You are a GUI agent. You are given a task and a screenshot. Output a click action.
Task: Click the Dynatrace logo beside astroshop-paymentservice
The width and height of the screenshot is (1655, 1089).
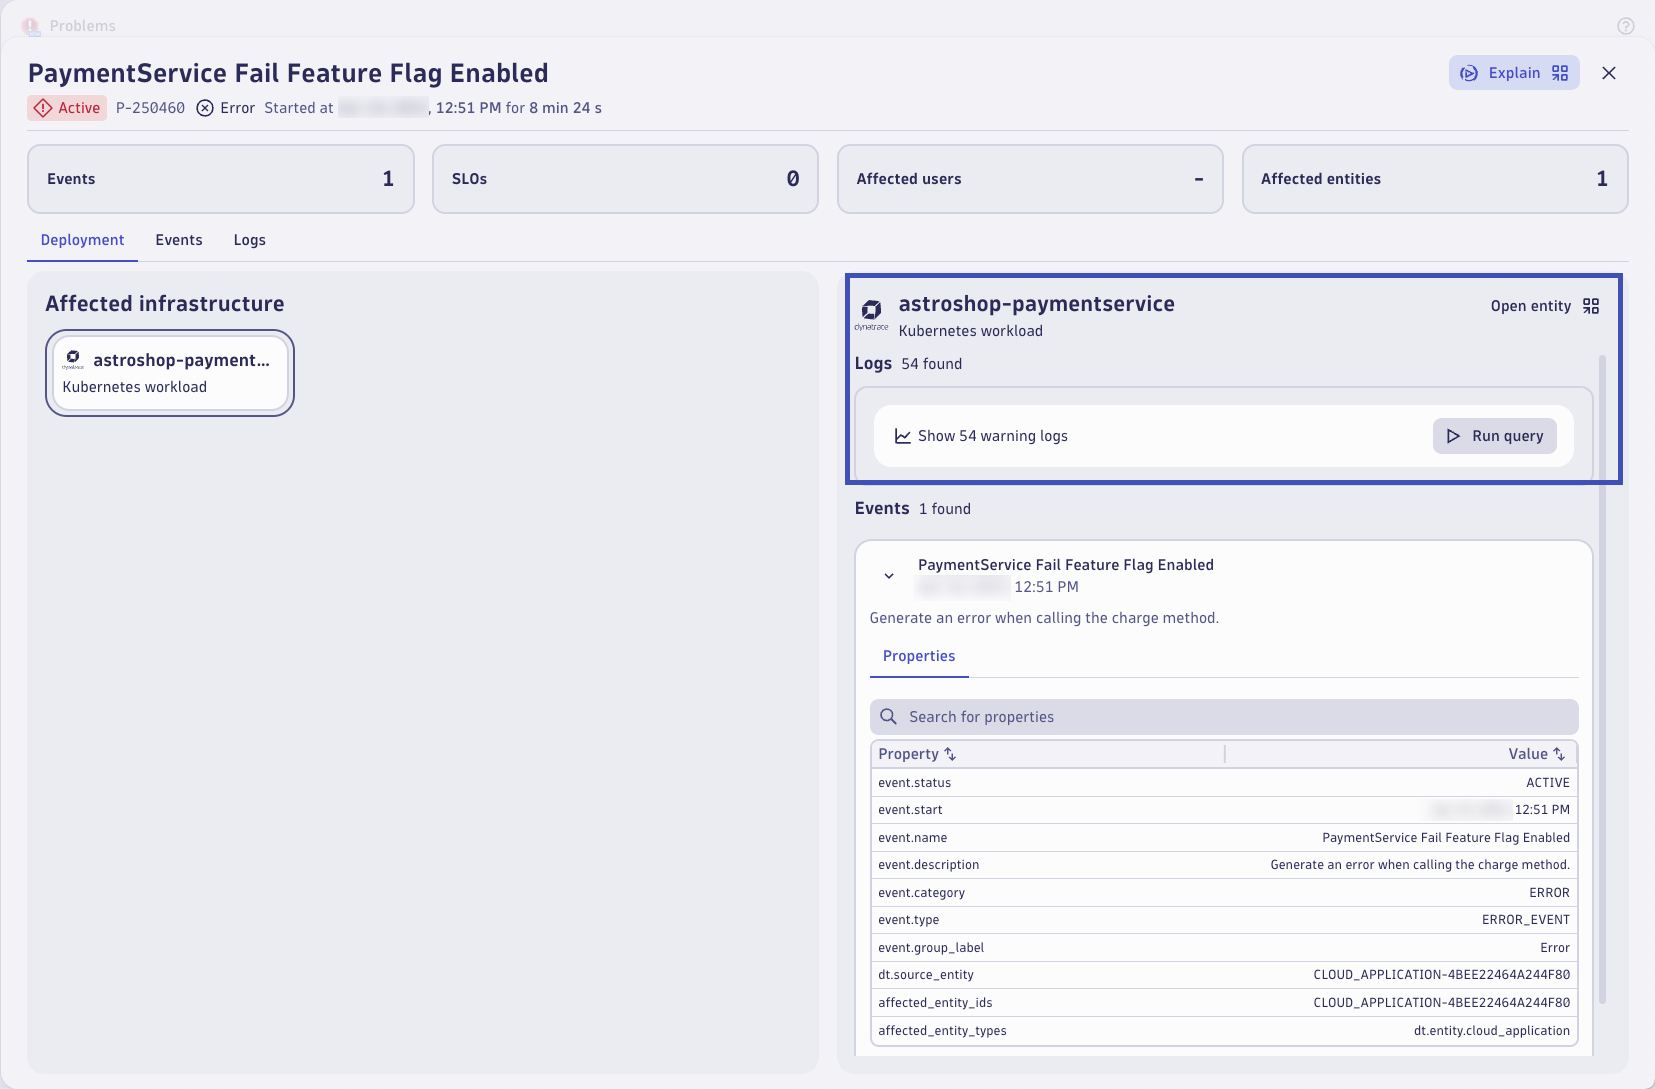pyautogui.click(x=872, y=314)
